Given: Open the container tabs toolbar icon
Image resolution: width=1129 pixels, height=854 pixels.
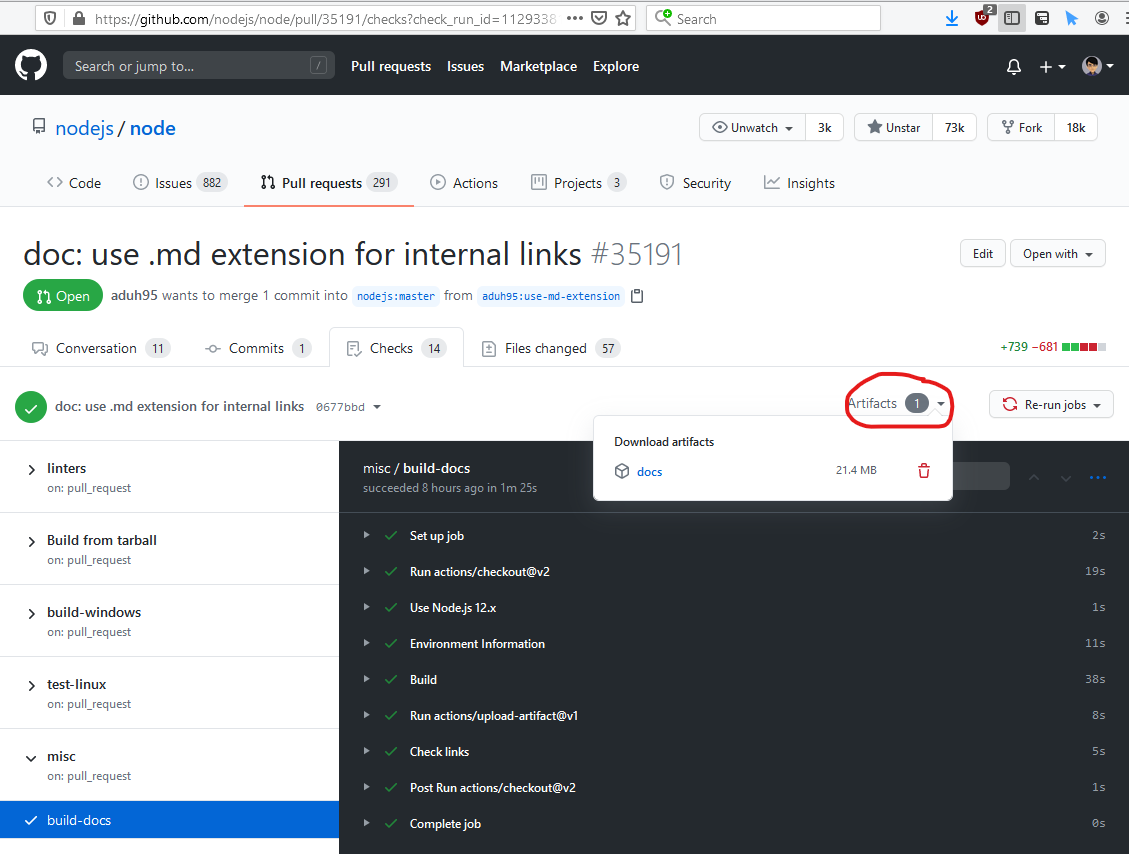Looking at the screenshot, I should point(1042,19).
